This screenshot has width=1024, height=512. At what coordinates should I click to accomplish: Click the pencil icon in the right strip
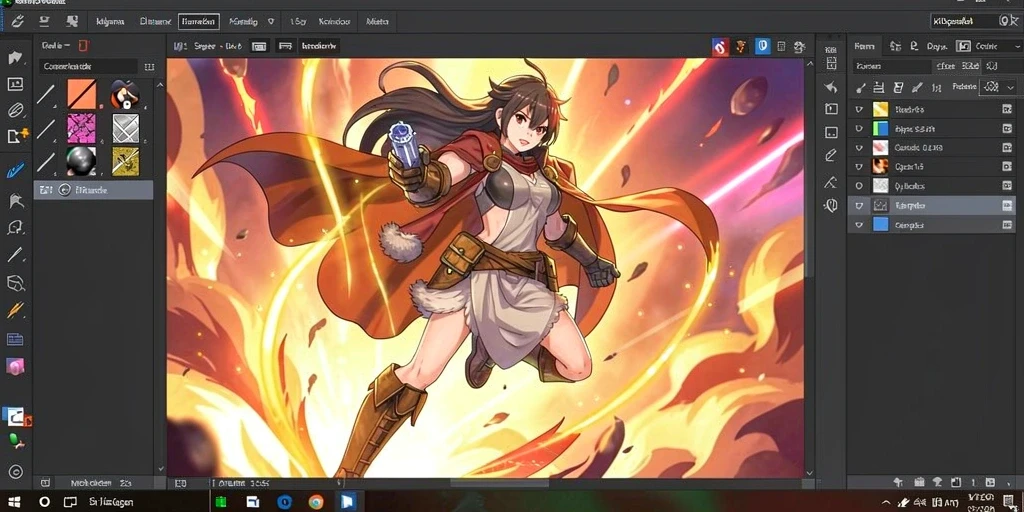click(x=831, y=155)
